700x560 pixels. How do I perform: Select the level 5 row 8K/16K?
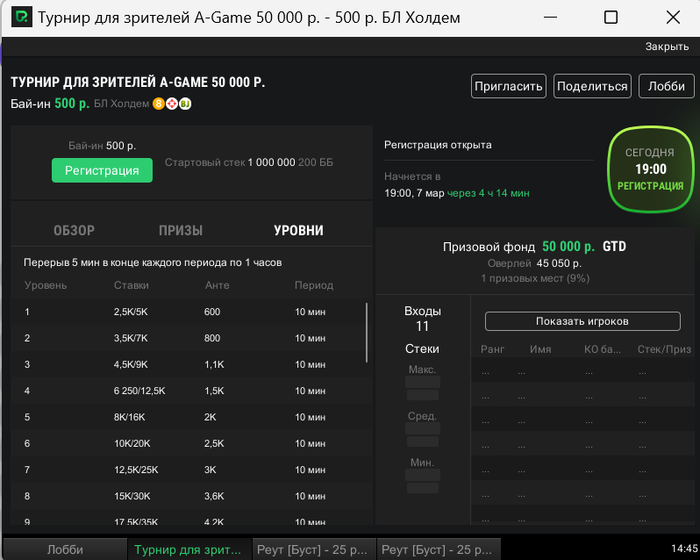[191, 417]
